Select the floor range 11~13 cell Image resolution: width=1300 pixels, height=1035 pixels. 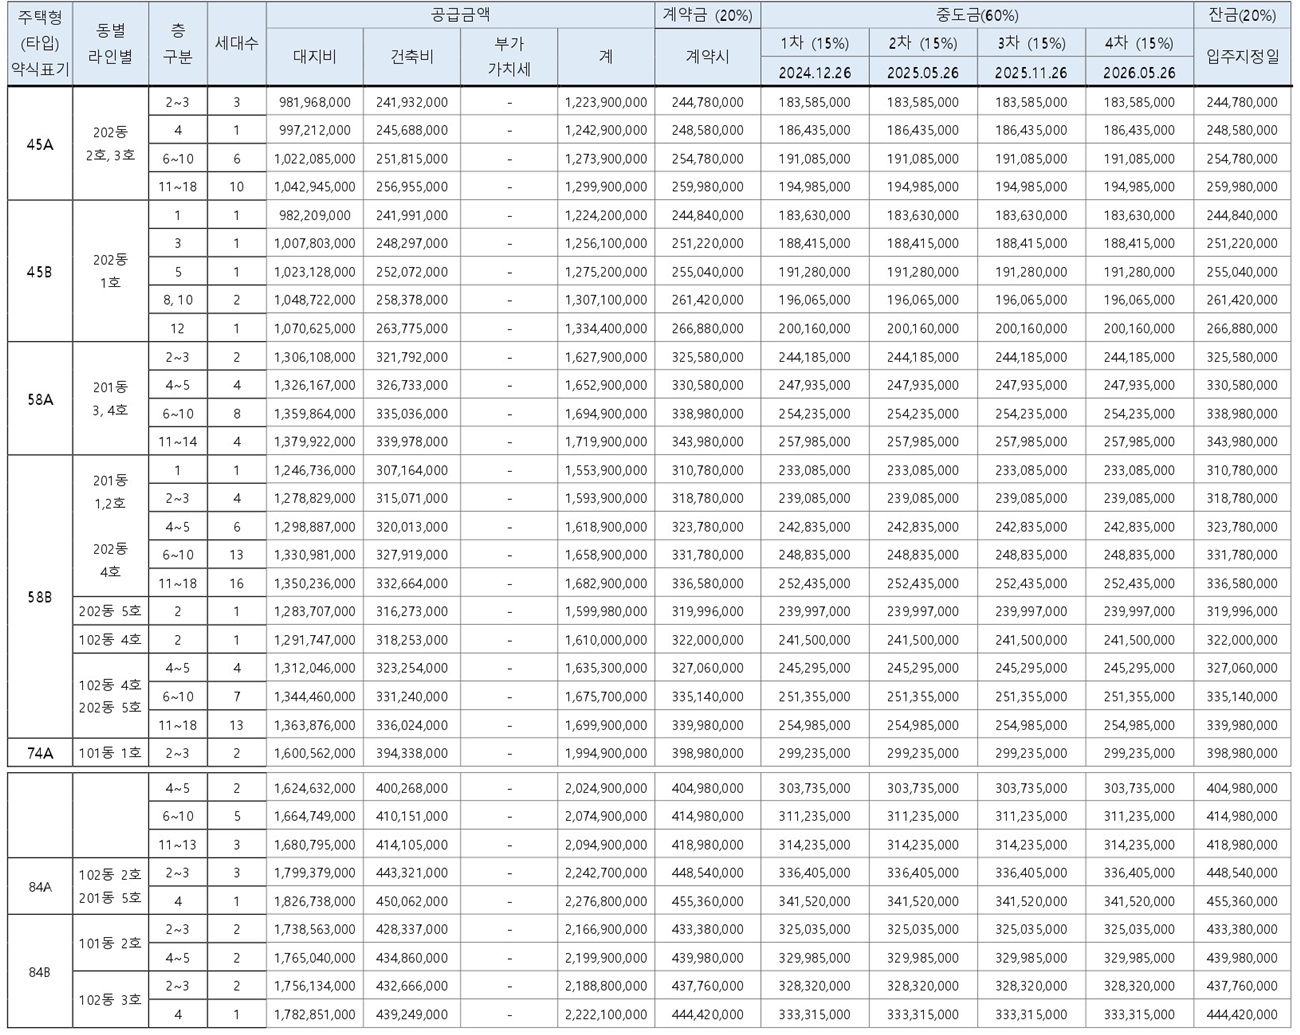coord(177,844)
